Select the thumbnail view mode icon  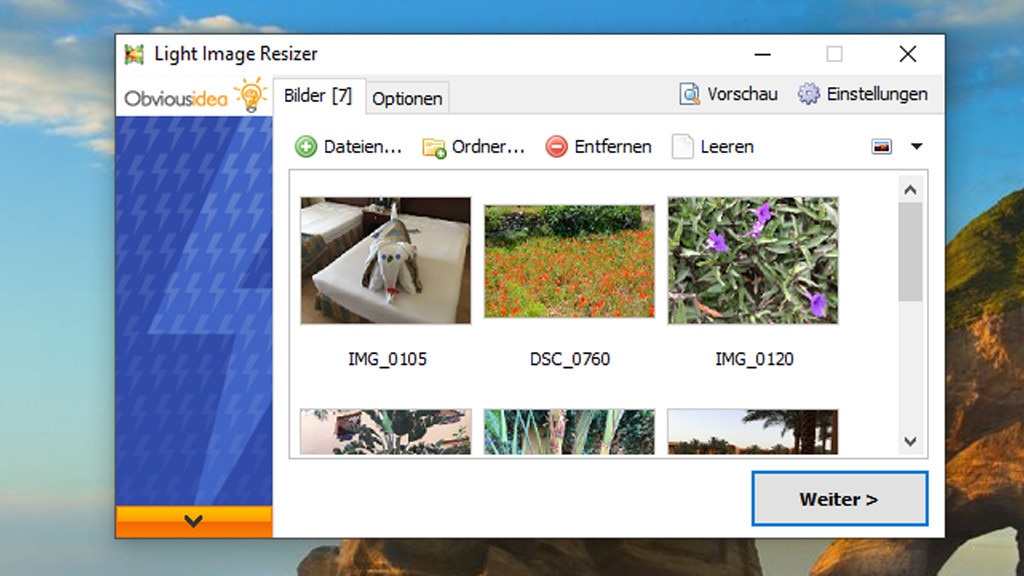pos(881,146)
